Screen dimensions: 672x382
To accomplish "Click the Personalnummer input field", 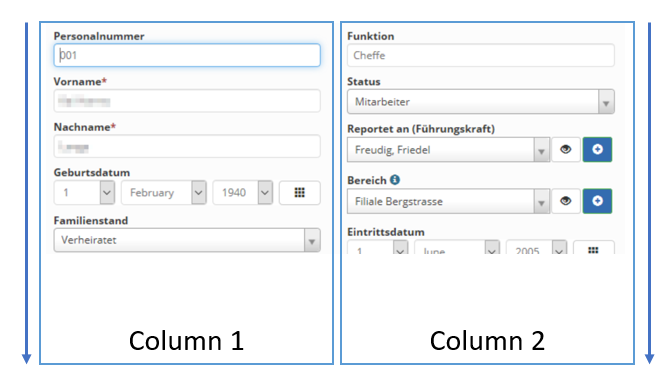I will pyautogui.click(x=187, y=55).
